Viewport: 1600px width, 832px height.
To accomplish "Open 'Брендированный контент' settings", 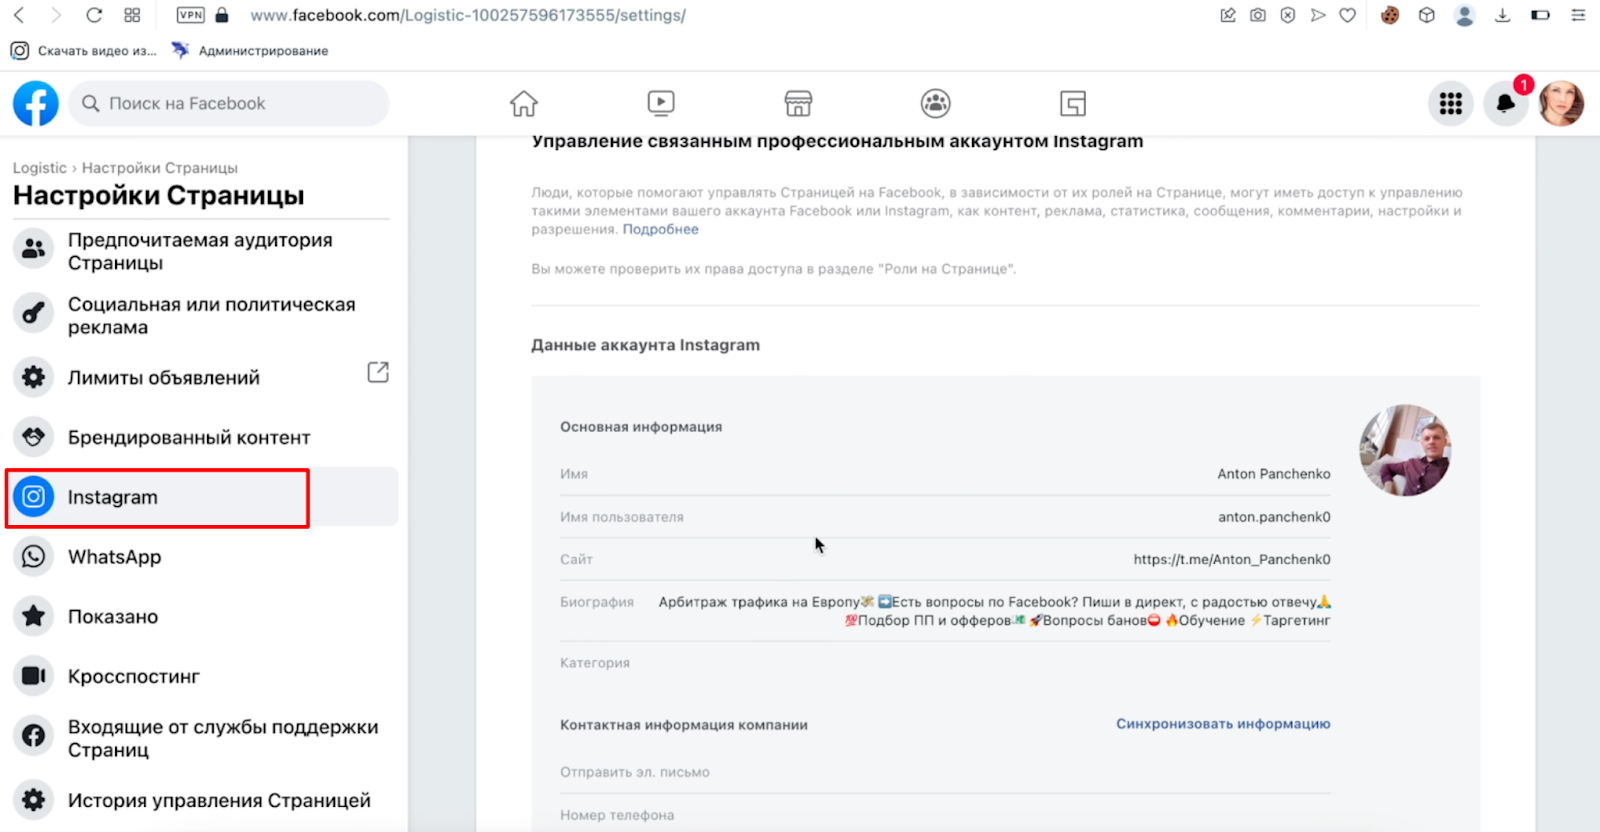I will point(202,437).
